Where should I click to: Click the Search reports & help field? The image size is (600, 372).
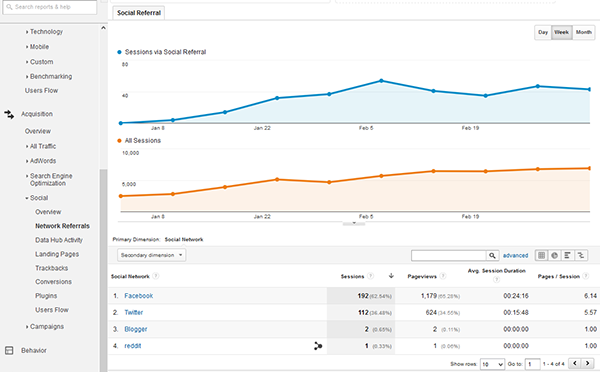click(50, 7)
